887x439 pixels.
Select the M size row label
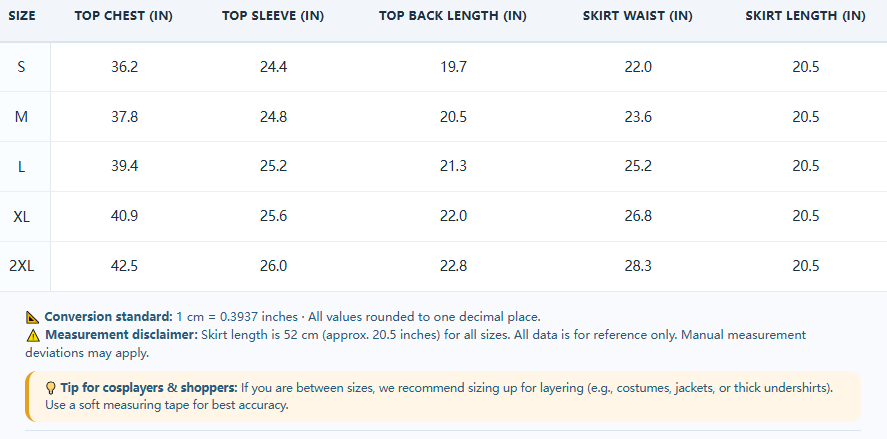pos(21,117)
